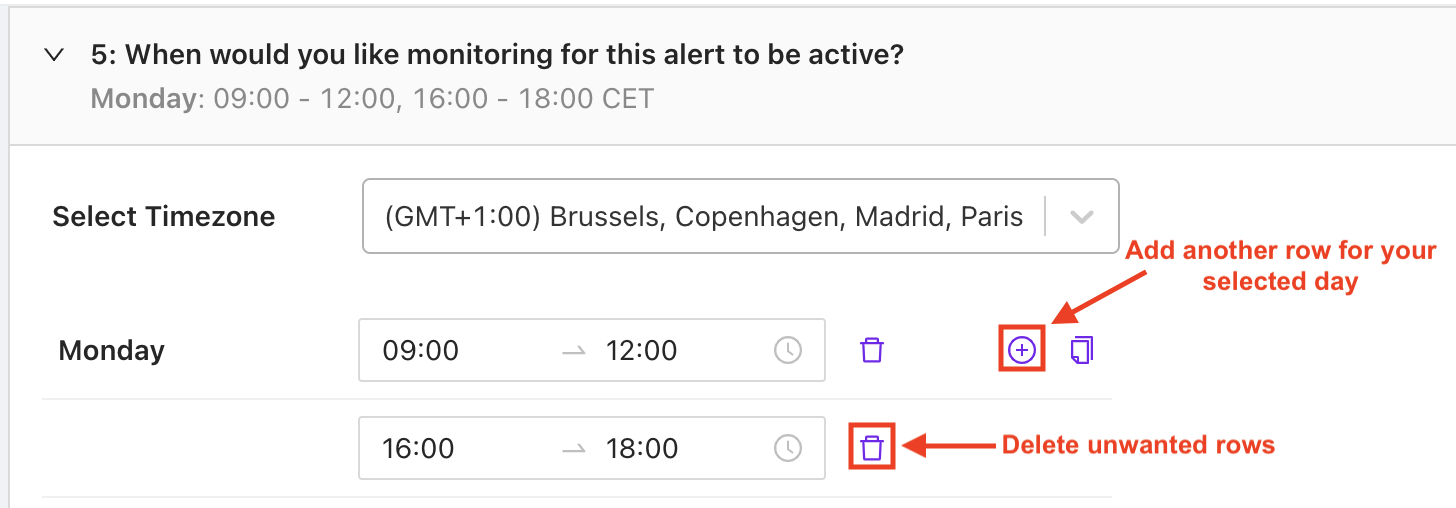Screen dimensions: 1456x508
Task: Open the clock picker on the 09:00 row
Action: click(788, 350)
